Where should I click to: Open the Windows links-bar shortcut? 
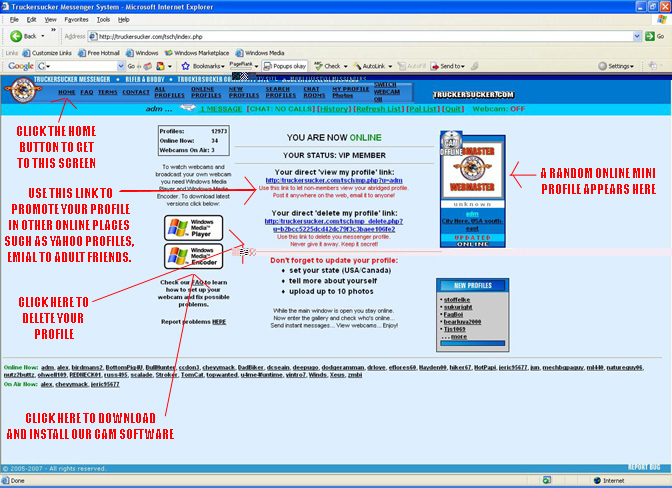(x=142, y=53)
